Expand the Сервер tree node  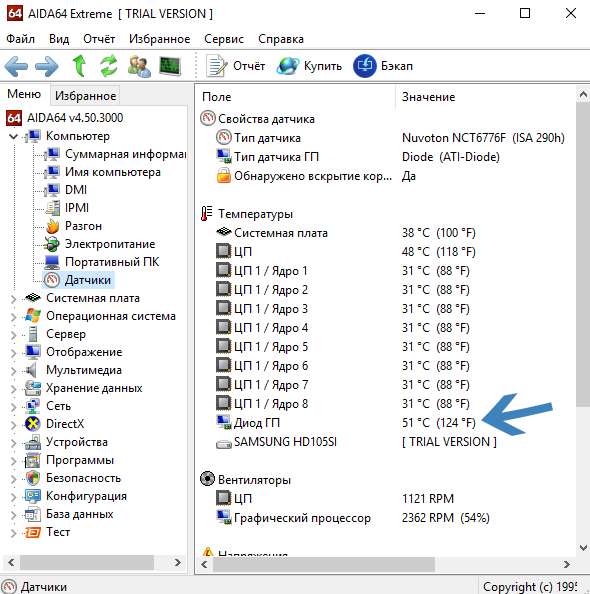tap(13, 335)
